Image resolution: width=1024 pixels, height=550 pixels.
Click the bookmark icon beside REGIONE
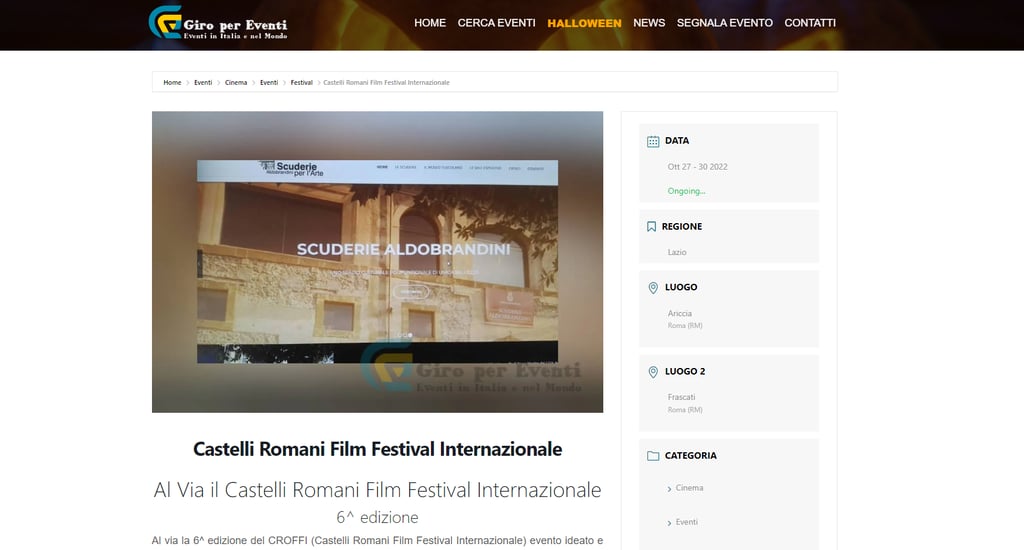pos(651,227)
